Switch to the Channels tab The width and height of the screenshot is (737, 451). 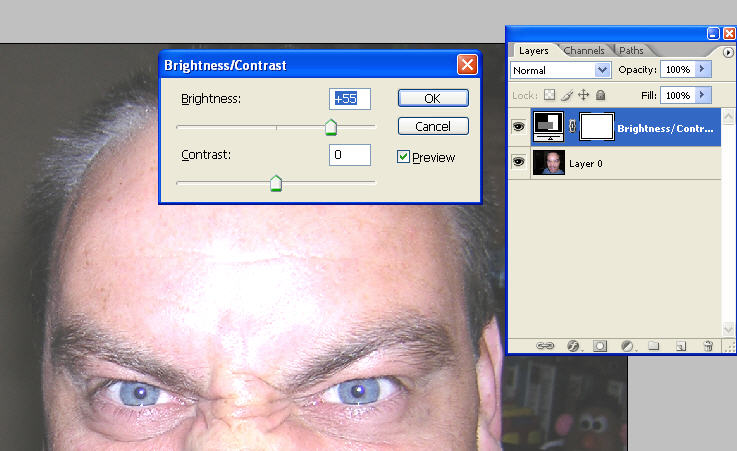584,50
